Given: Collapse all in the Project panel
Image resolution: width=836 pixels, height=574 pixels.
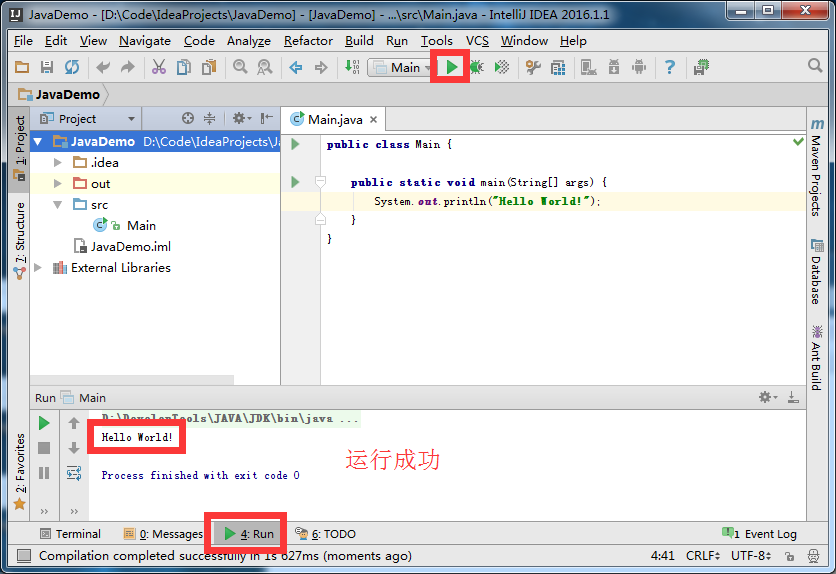Looking at the screenshot, I should (x=210, y=118).
